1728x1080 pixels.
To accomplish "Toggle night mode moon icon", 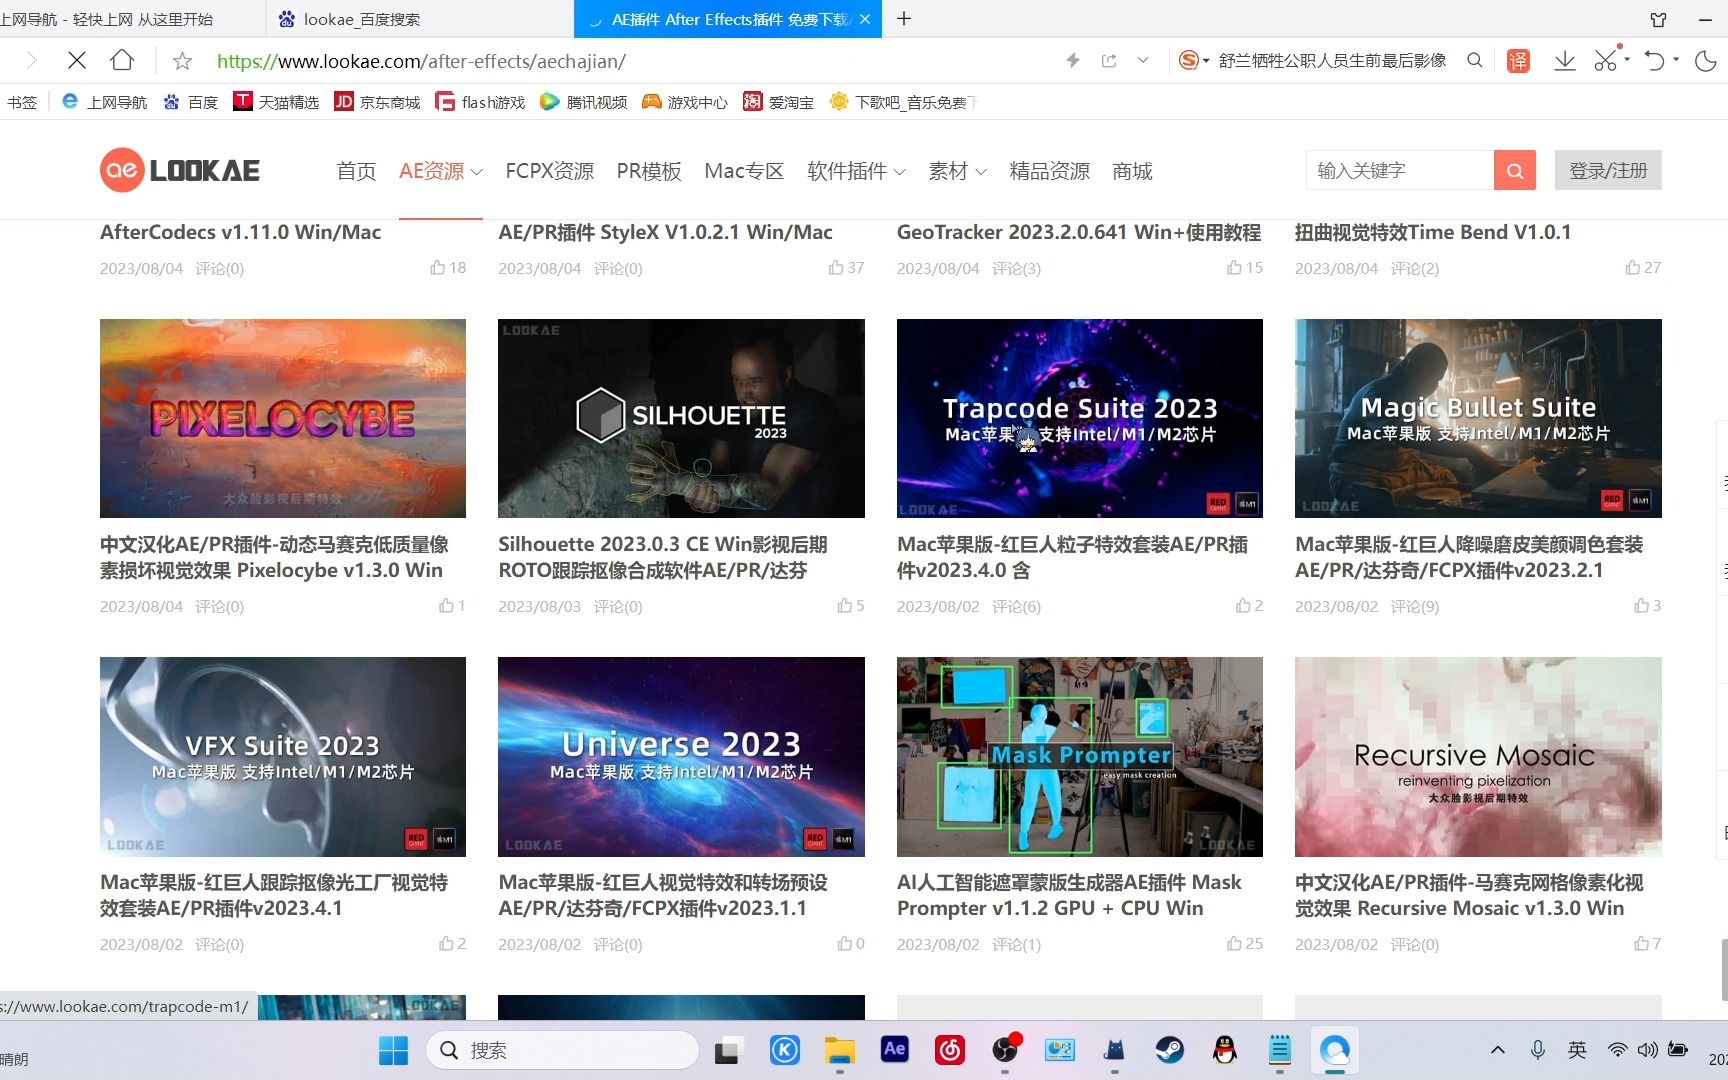I will 1706,61.
